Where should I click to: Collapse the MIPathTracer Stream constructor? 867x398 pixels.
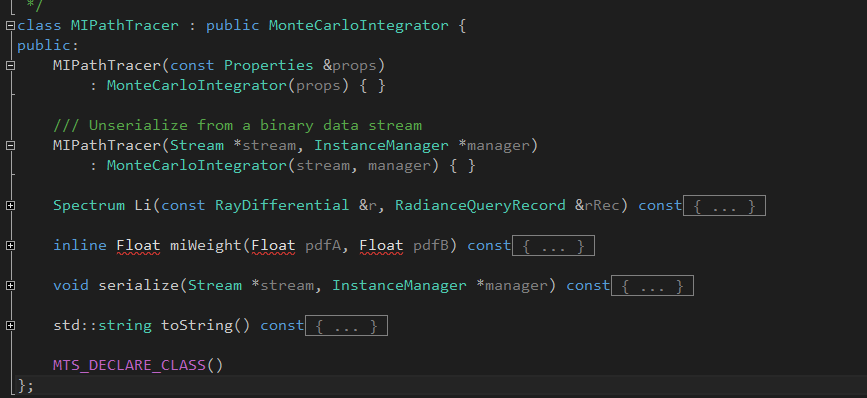[x=10, y=145]
